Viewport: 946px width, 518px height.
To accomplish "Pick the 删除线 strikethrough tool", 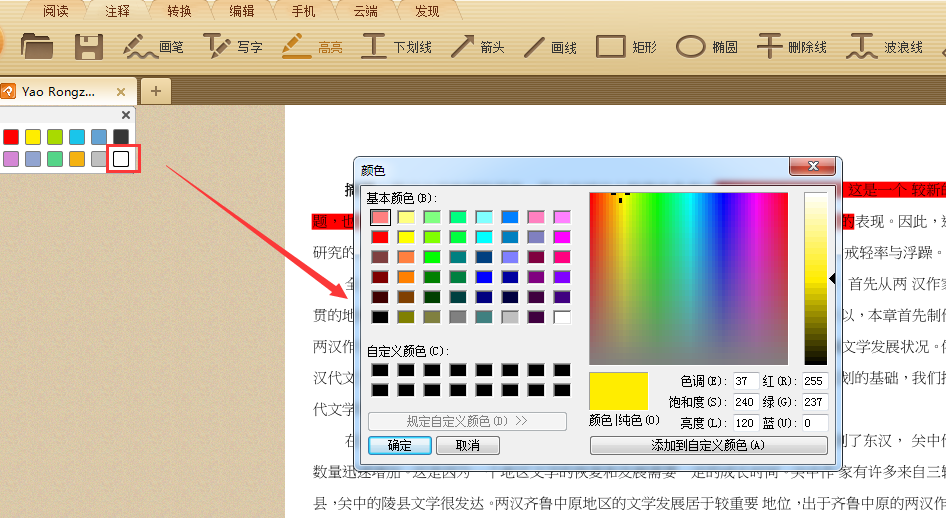I will (791, 46).
